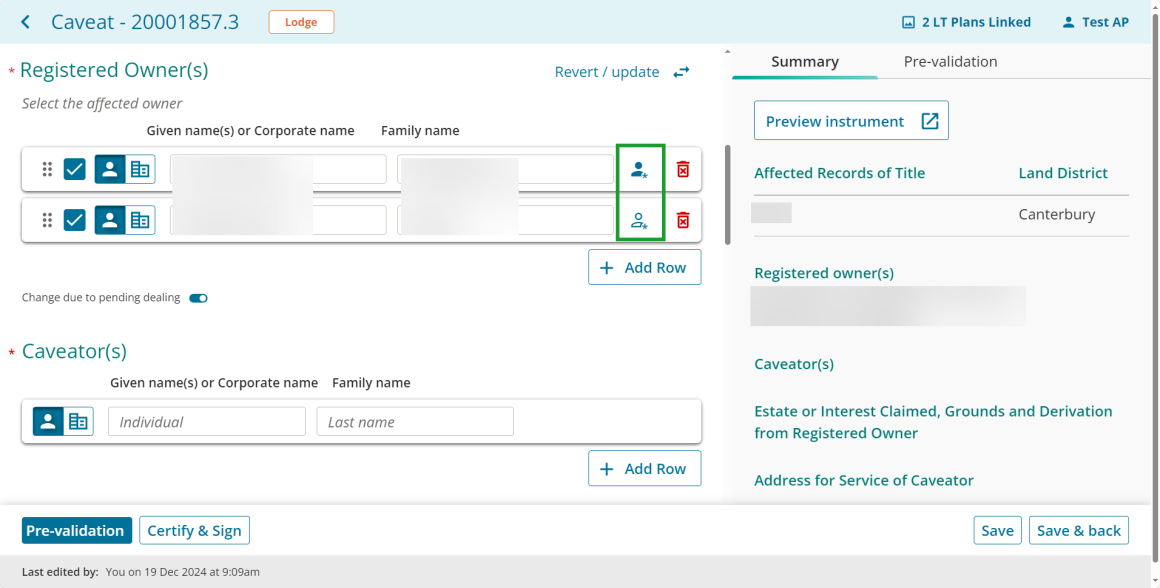Delete the second registered owner row

[x=683, y=220]
